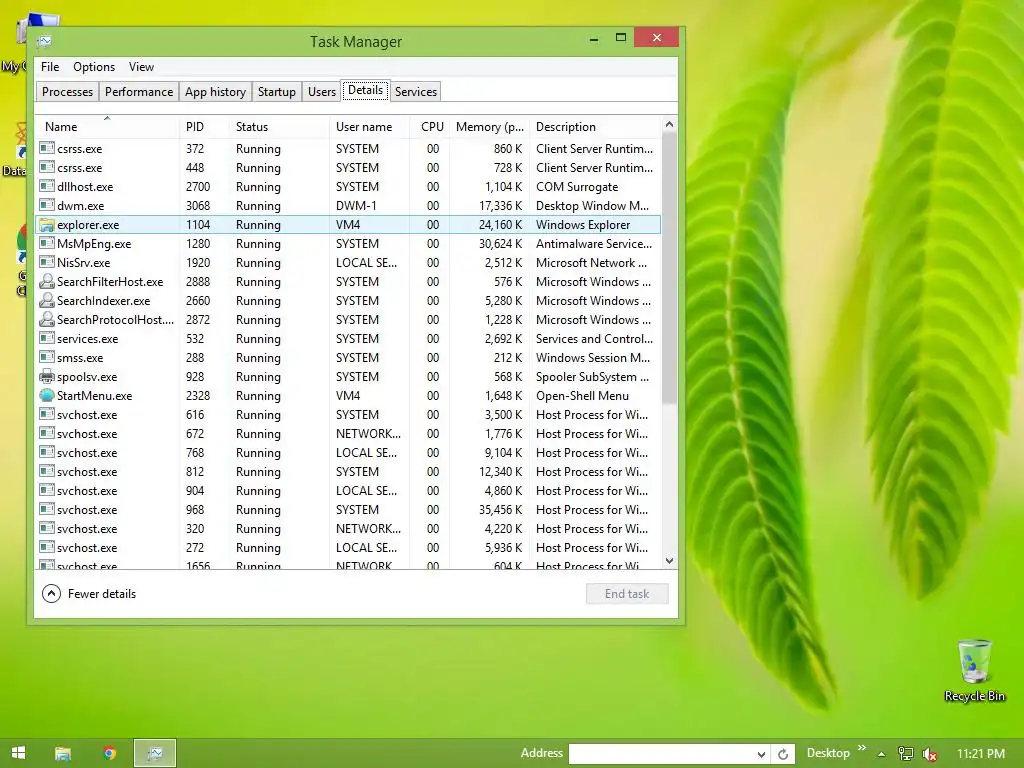1024x768 pixels.
Task: Sort by the Name column header
Action: (107, 127)
